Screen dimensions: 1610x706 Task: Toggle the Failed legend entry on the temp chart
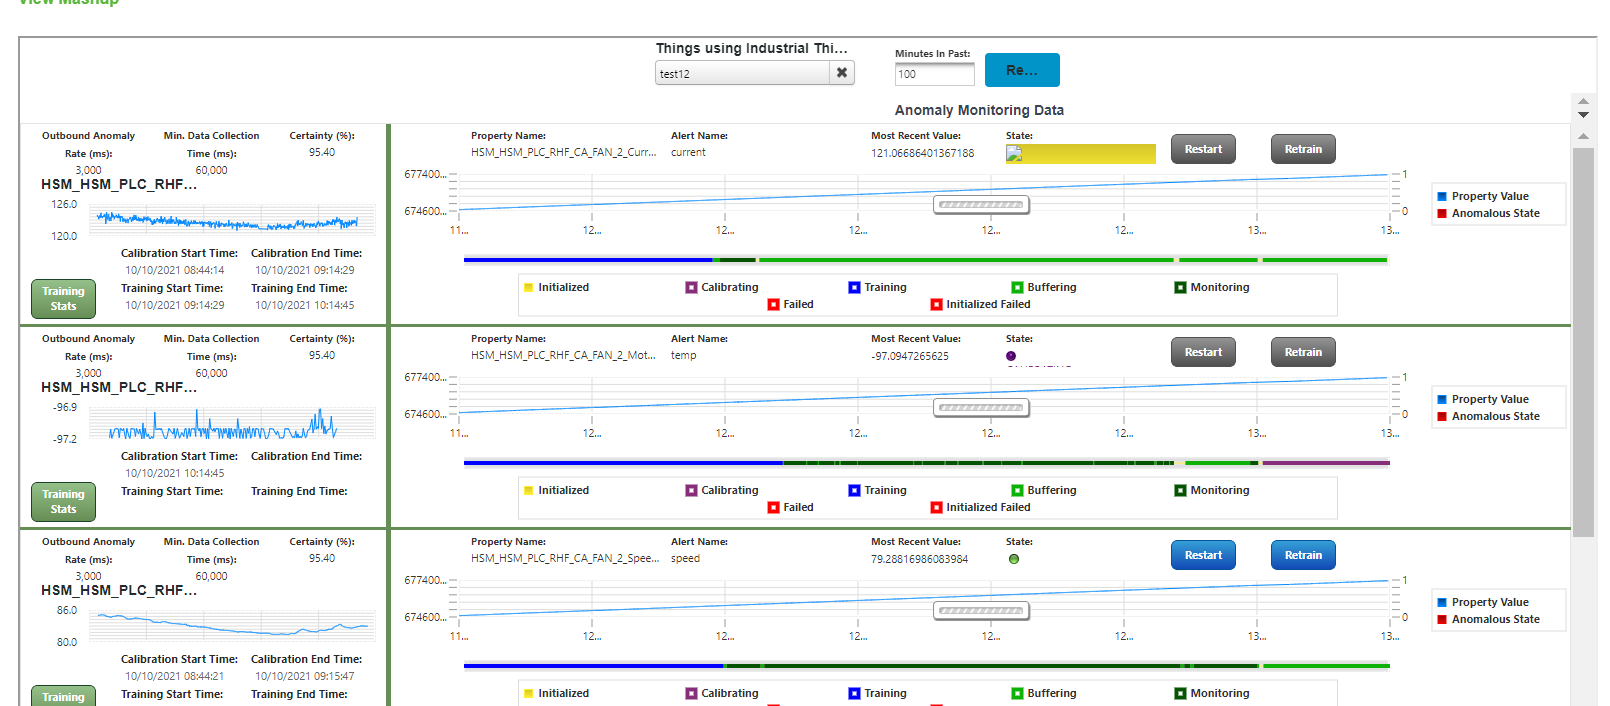pyautogui.click(x=772, y=507)
